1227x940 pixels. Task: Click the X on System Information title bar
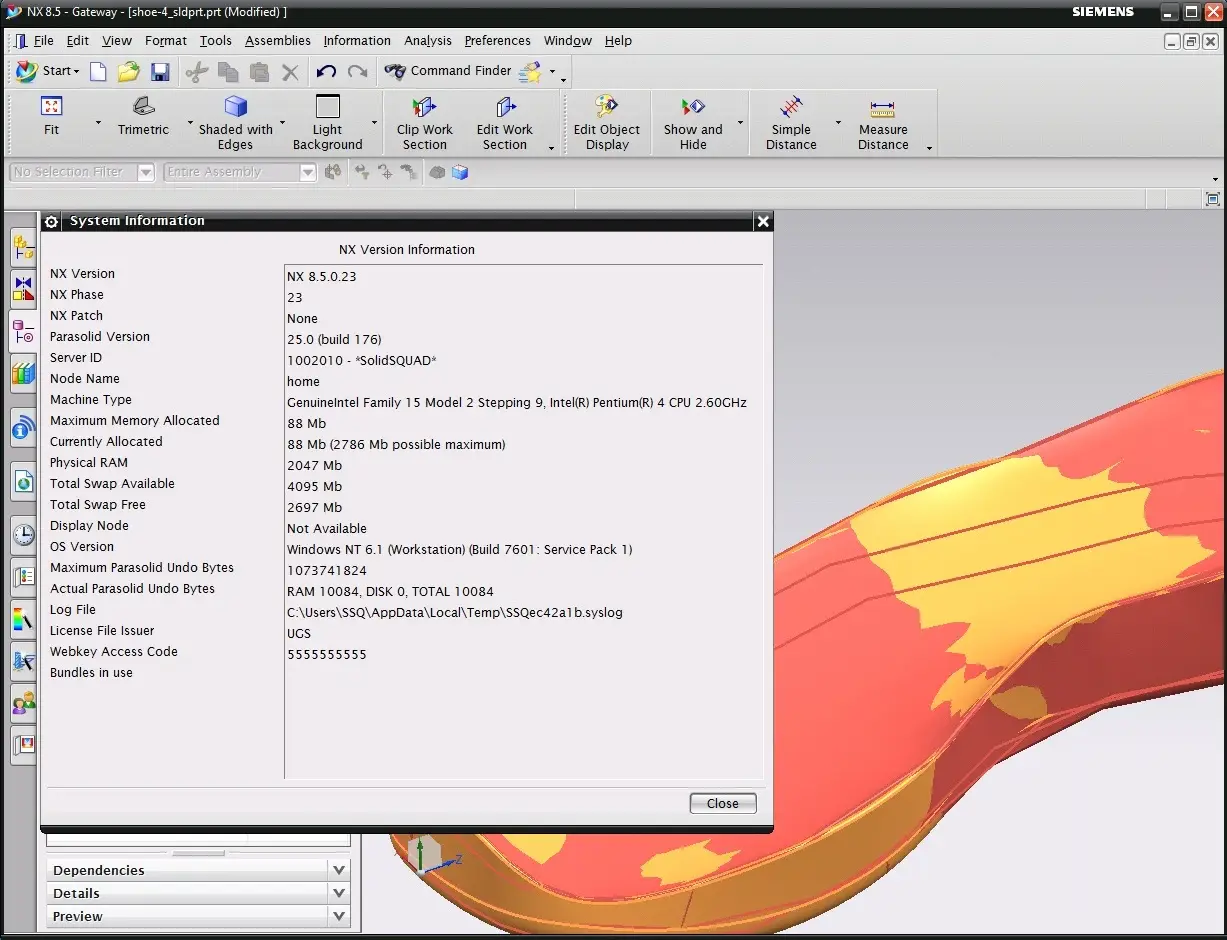pyautogui.click(x=763, y=221)
